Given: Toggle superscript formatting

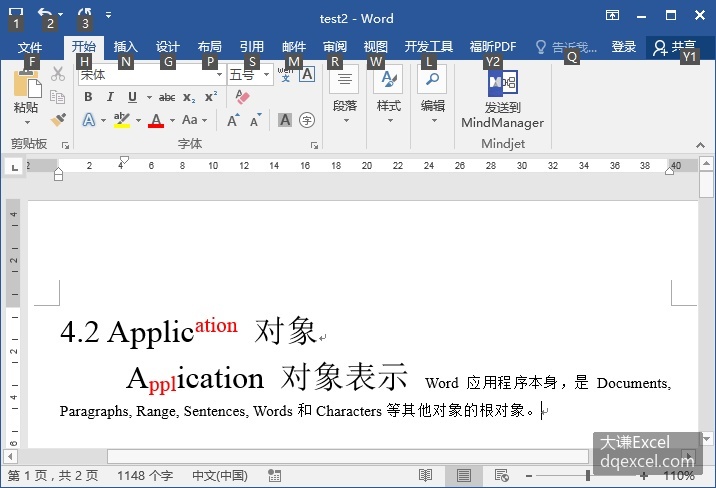Looking at the screenshot, I should [x=211, y=97].
